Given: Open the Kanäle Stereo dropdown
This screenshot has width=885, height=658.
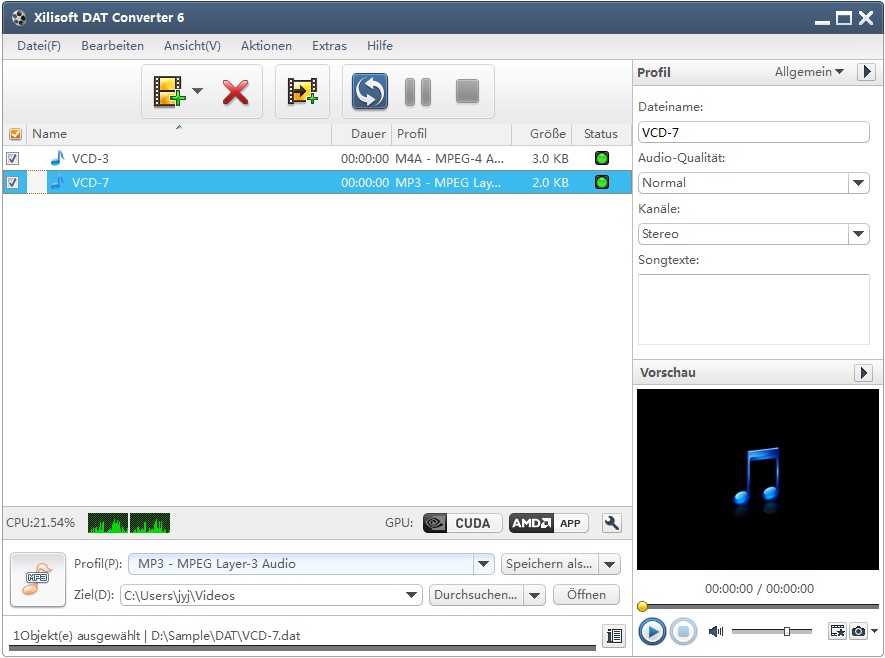Looking at the screenshot, I should (x=858, y=234).
